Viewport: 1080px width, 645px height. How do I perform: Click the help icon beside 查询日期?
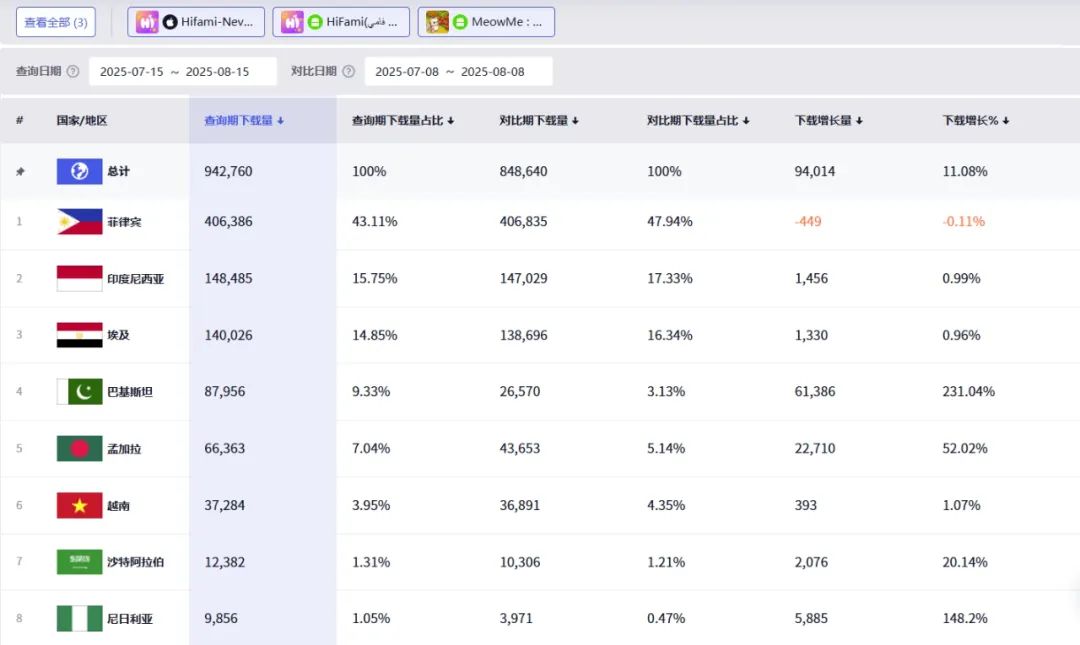[73, 72]
